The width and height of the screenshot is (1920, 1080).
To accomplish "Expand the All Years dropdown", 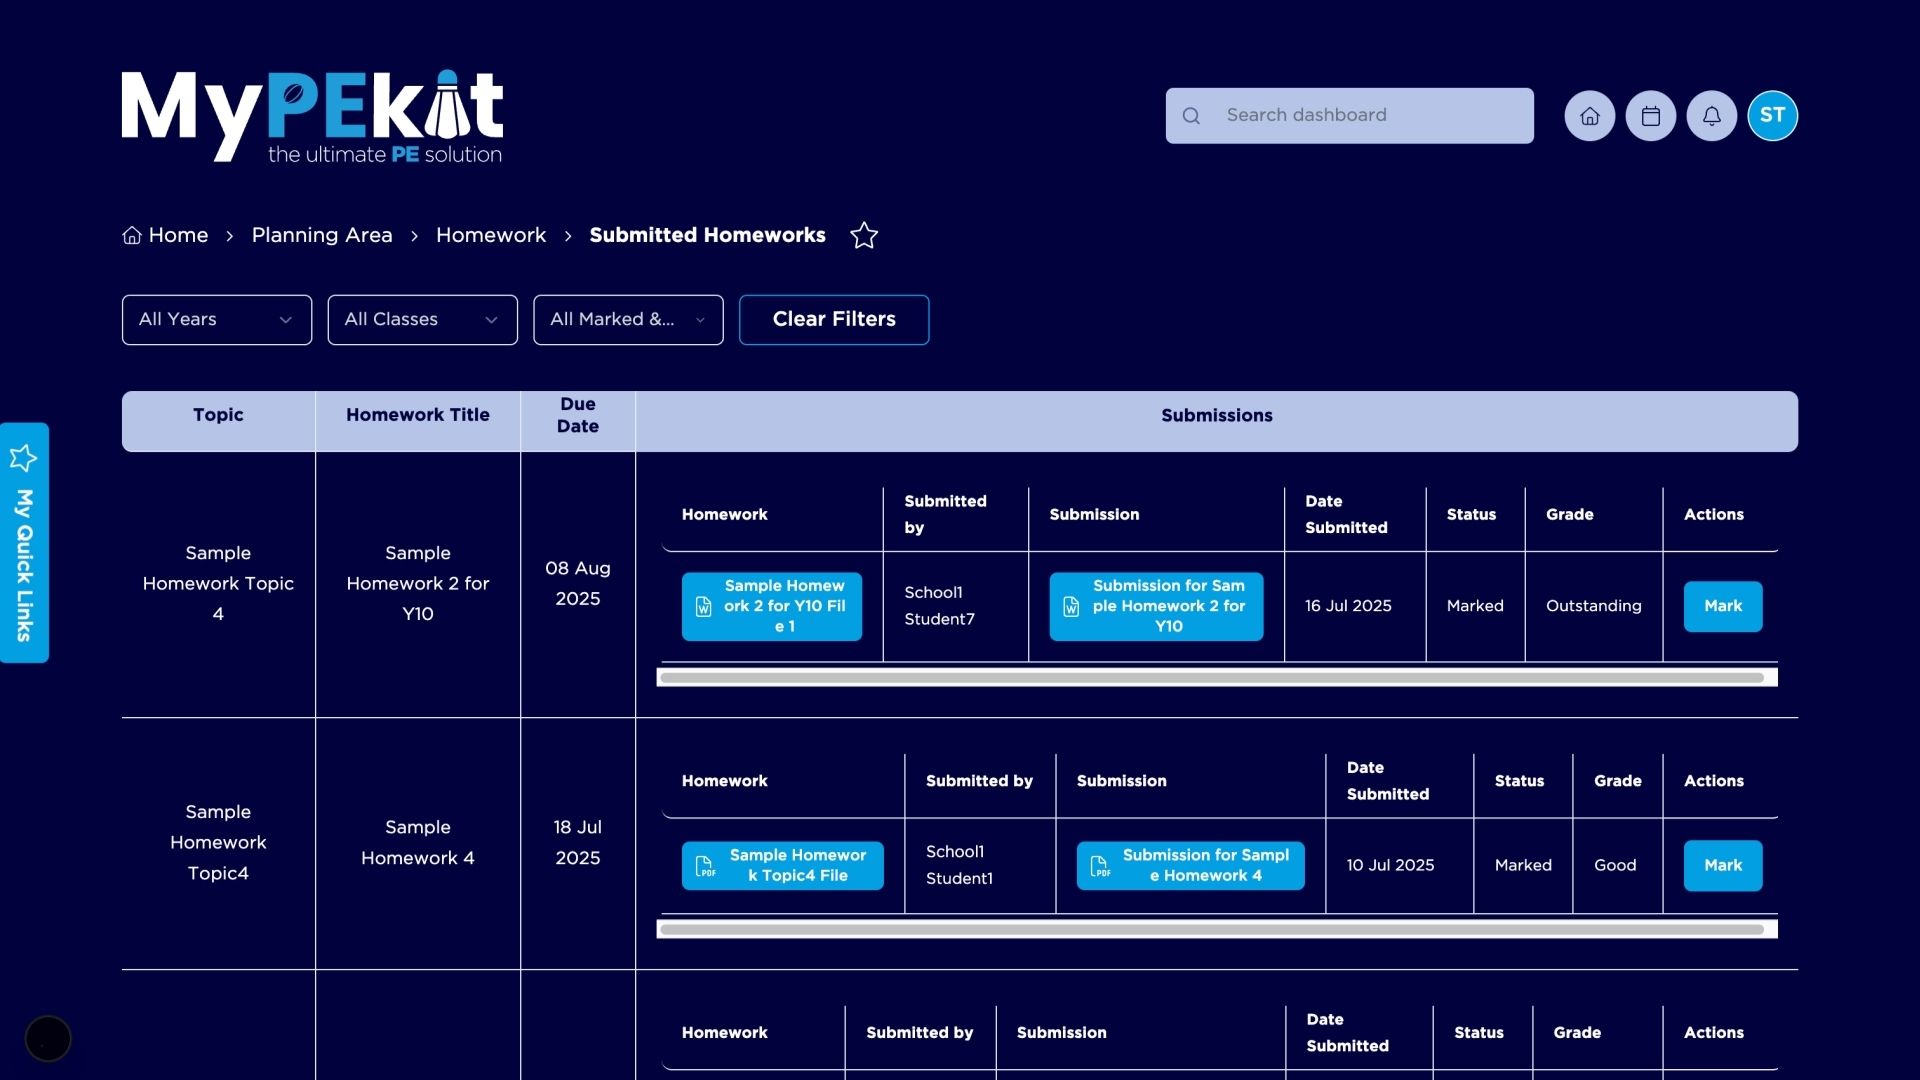I will pos(216,320).
